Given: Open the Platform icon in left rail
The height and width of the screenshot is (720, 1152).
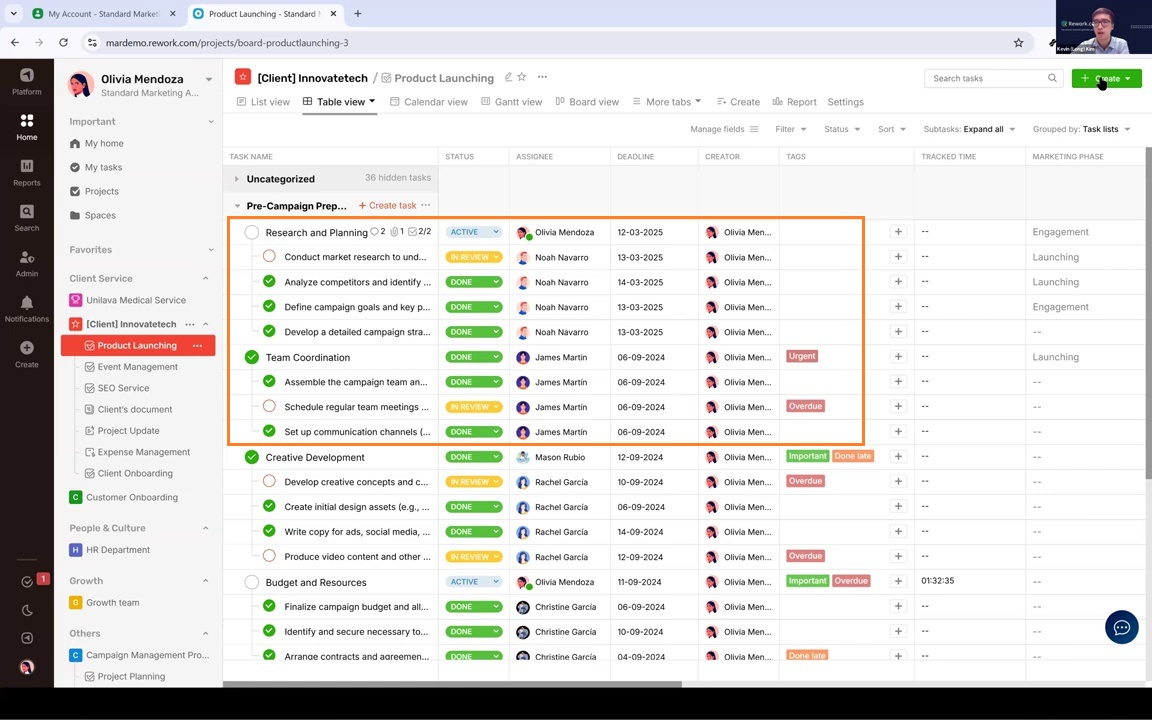Looking at the screenshot, I should tap(26, 82).
